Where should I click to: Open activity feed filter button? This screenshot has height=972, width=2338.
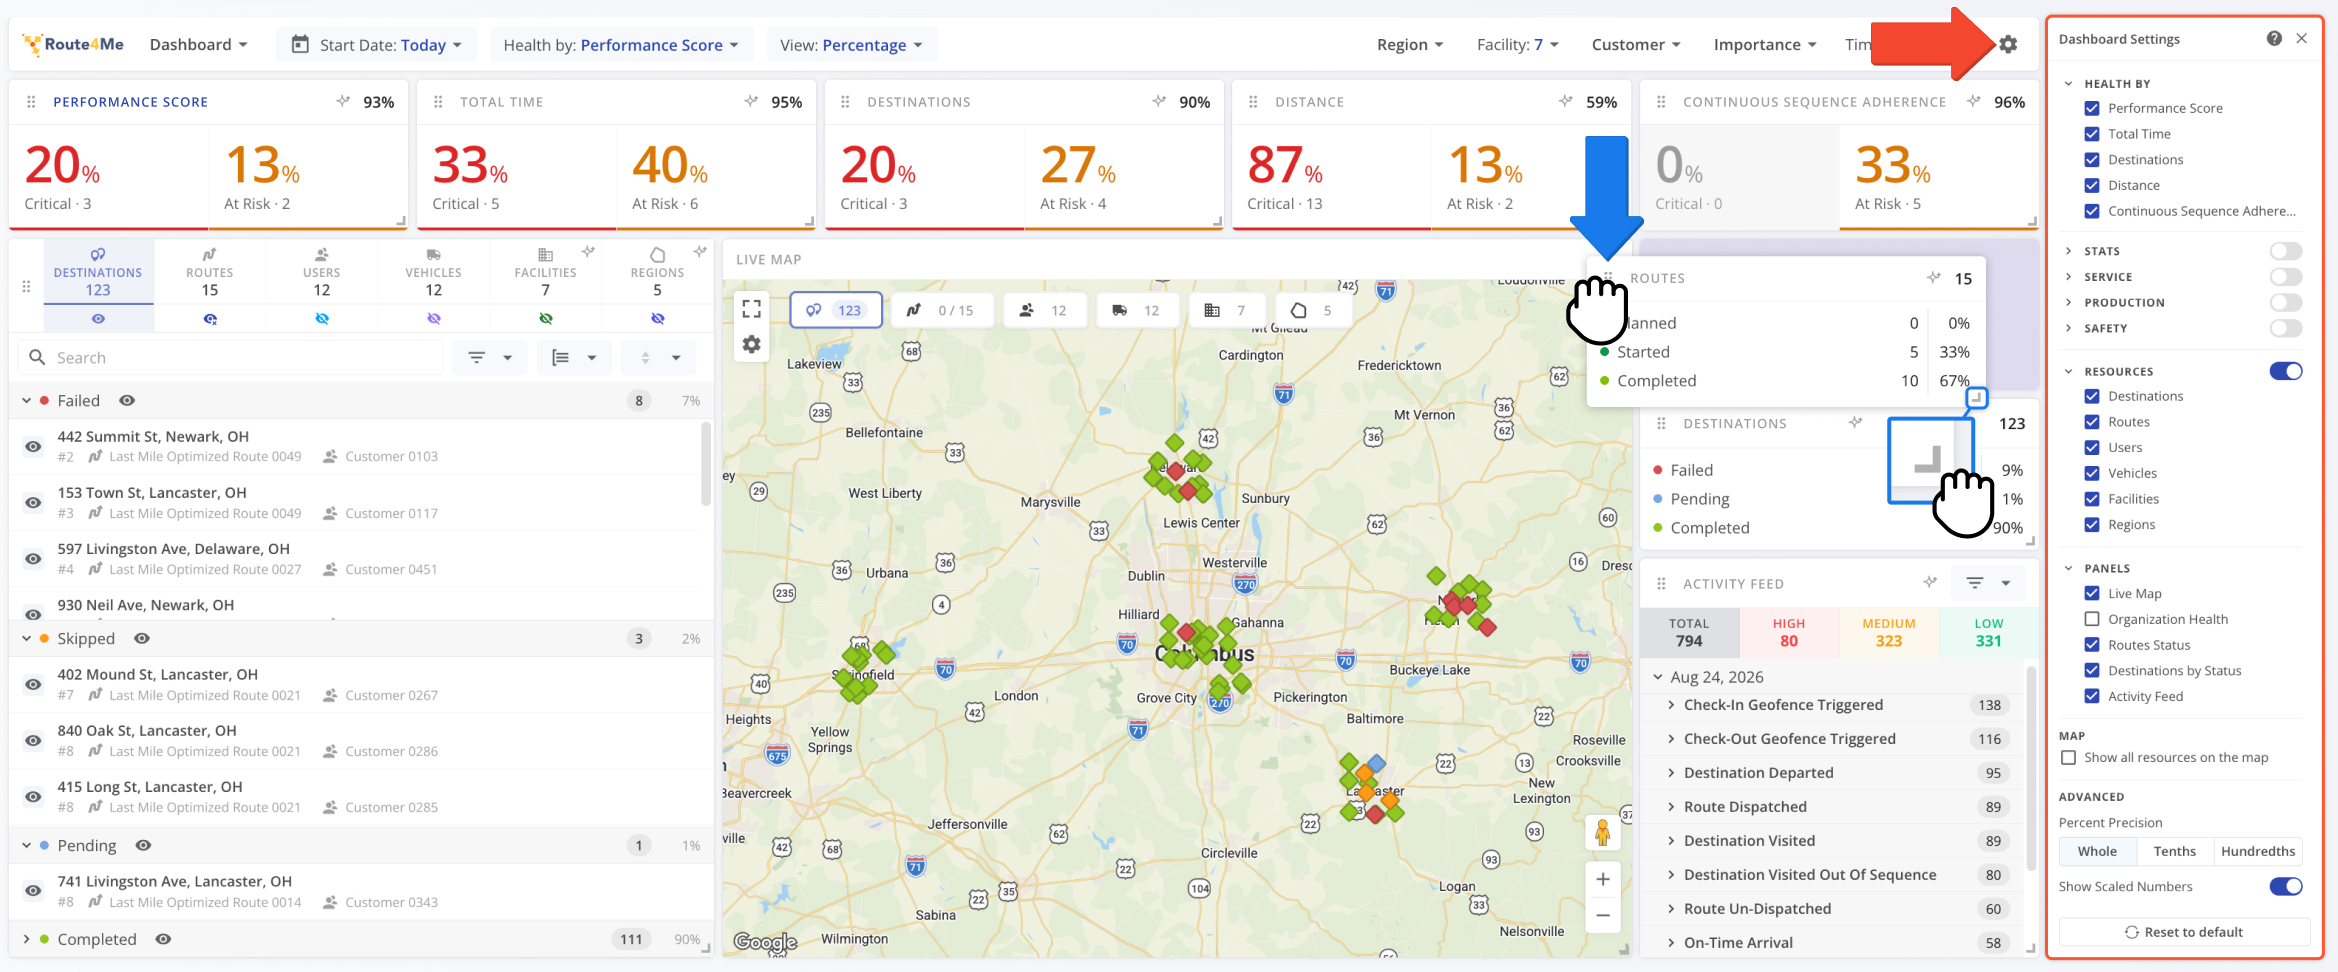1988,582
